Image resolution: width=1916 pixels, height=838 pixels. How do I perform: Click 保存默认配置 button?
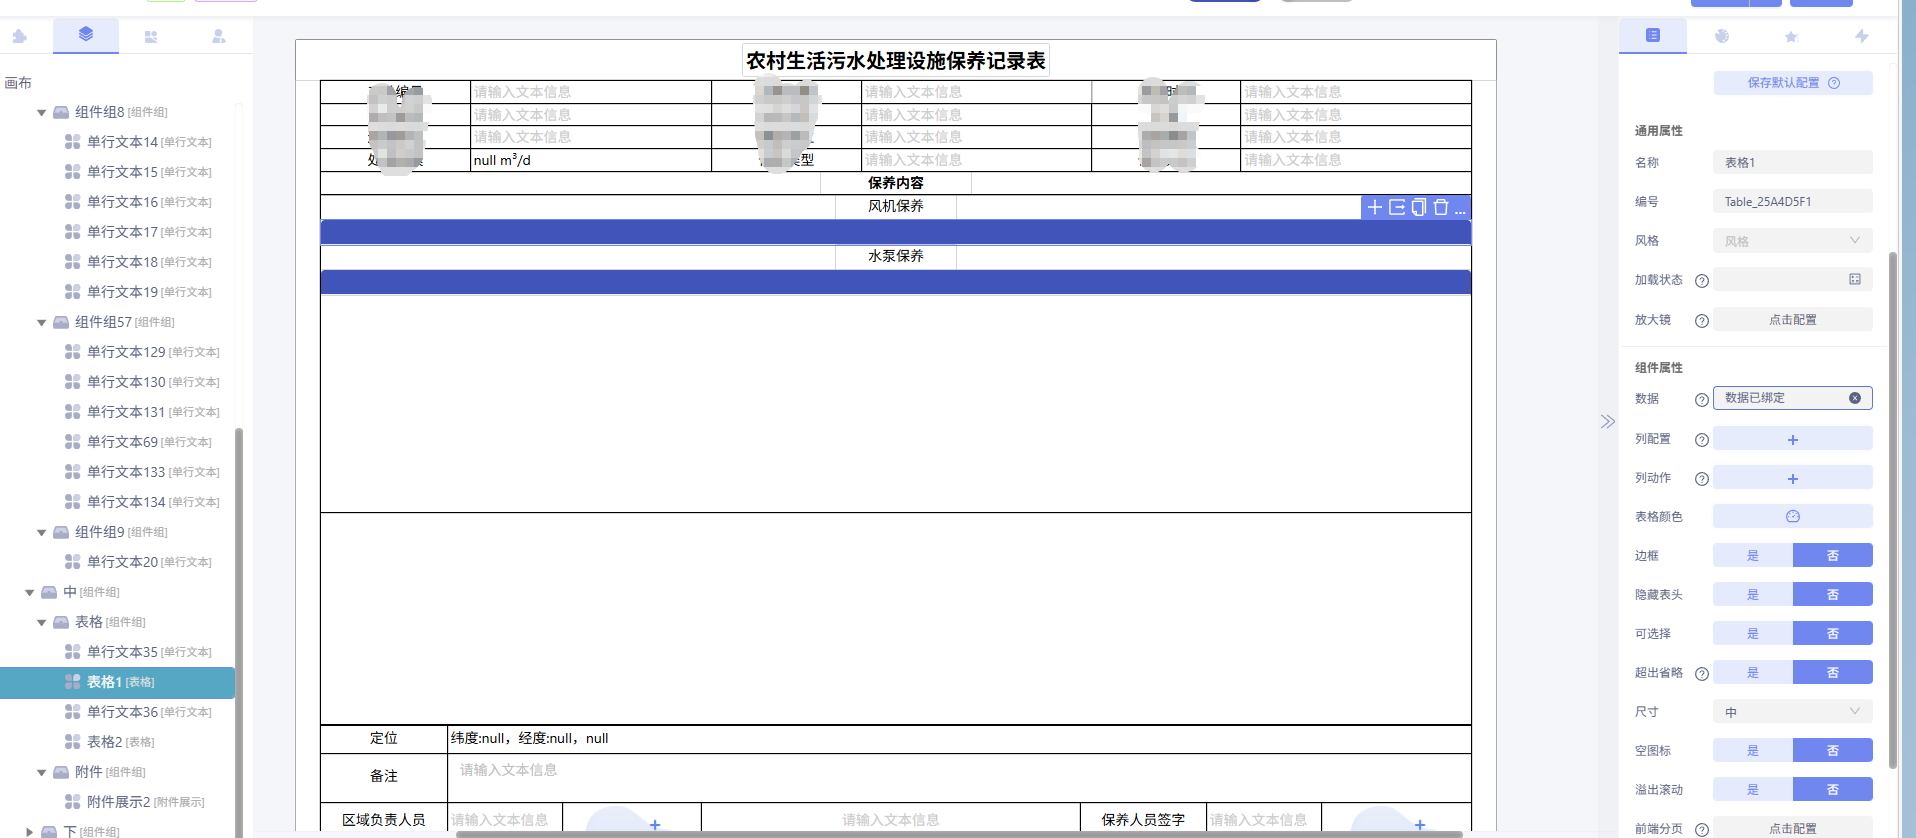pos(1793,83)
